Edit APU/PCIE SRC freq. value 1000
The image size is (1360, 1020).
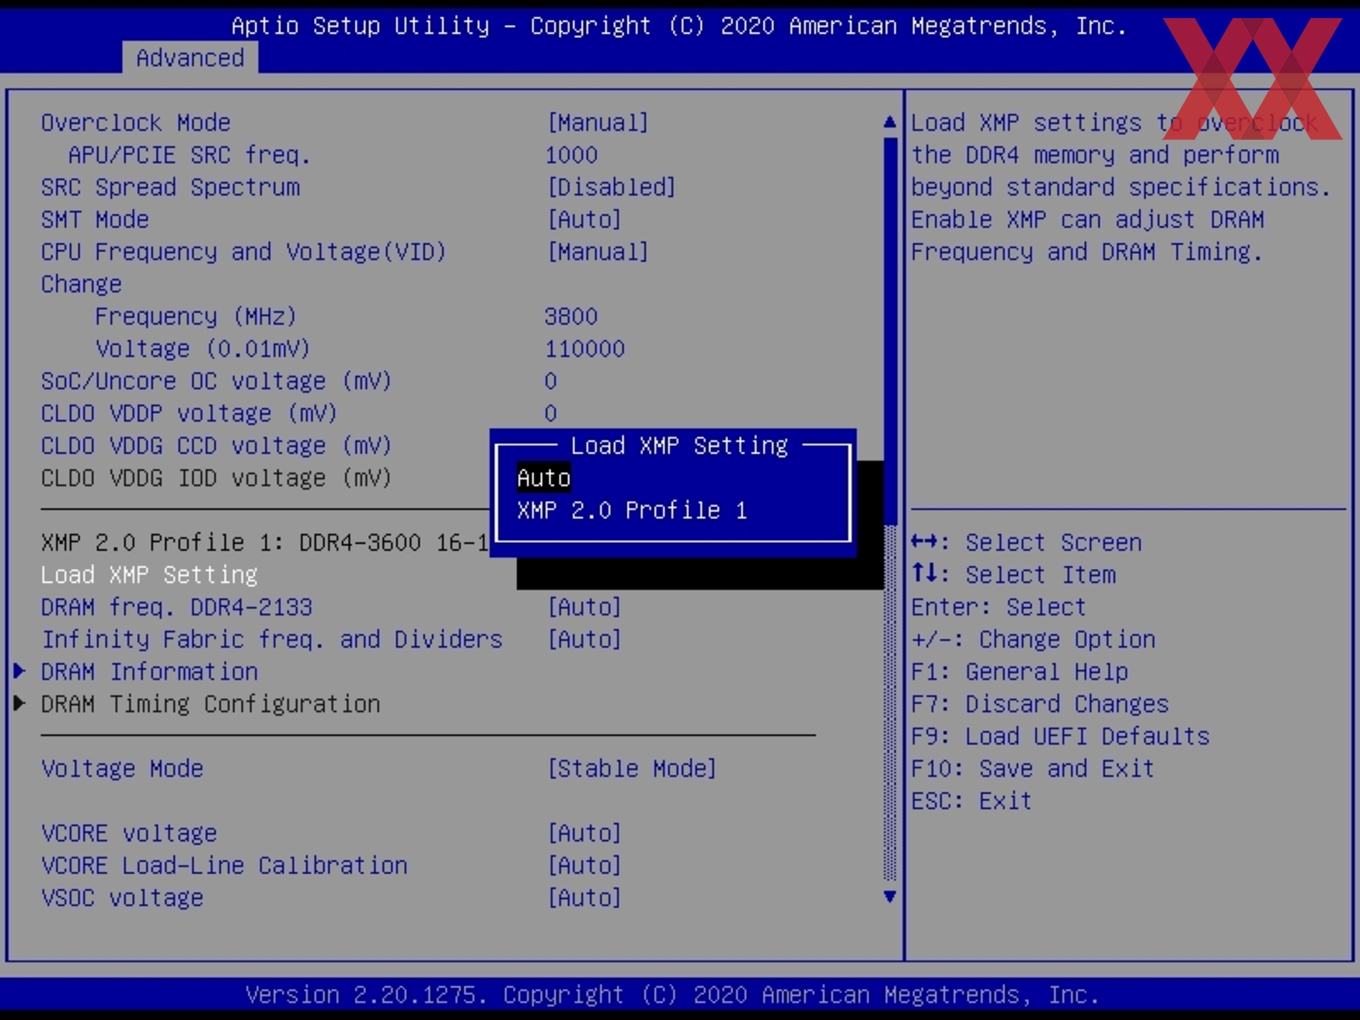pos(571,155)
